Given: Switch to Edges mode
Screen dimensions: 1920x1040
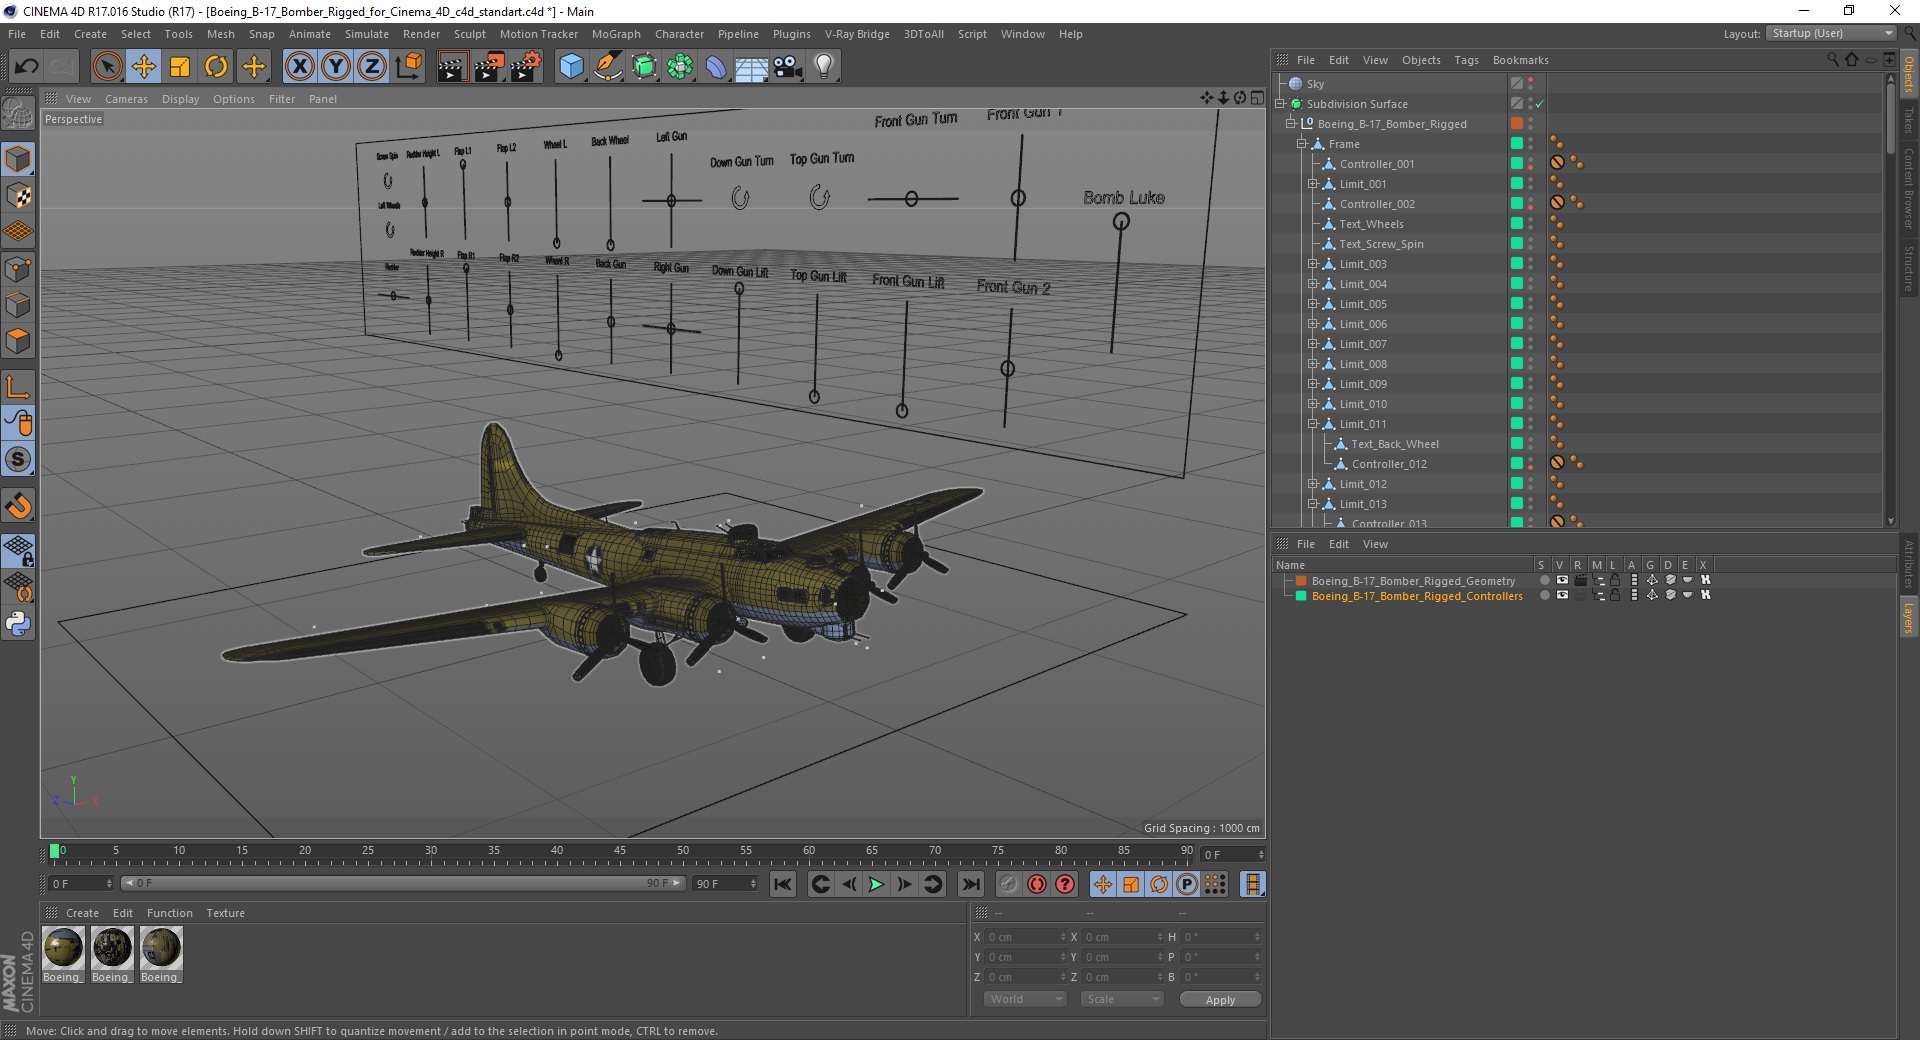Looking at the screenshot, I should coord(18,304).
